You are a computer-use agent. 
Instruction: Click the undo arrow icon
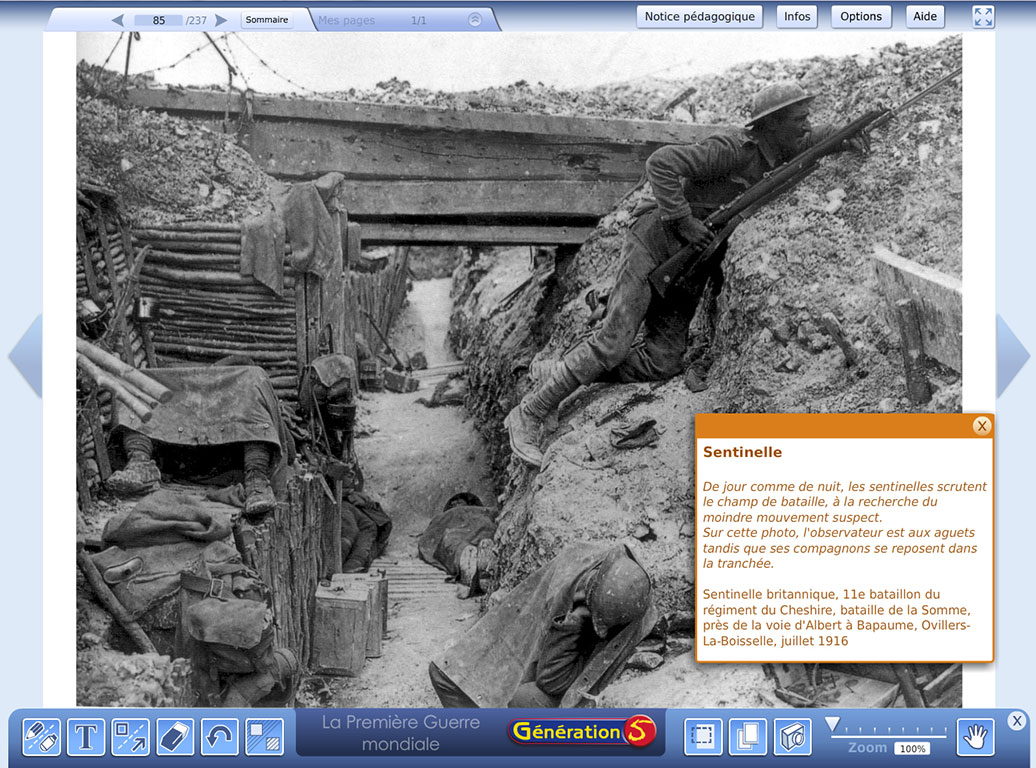coord(220,737)
